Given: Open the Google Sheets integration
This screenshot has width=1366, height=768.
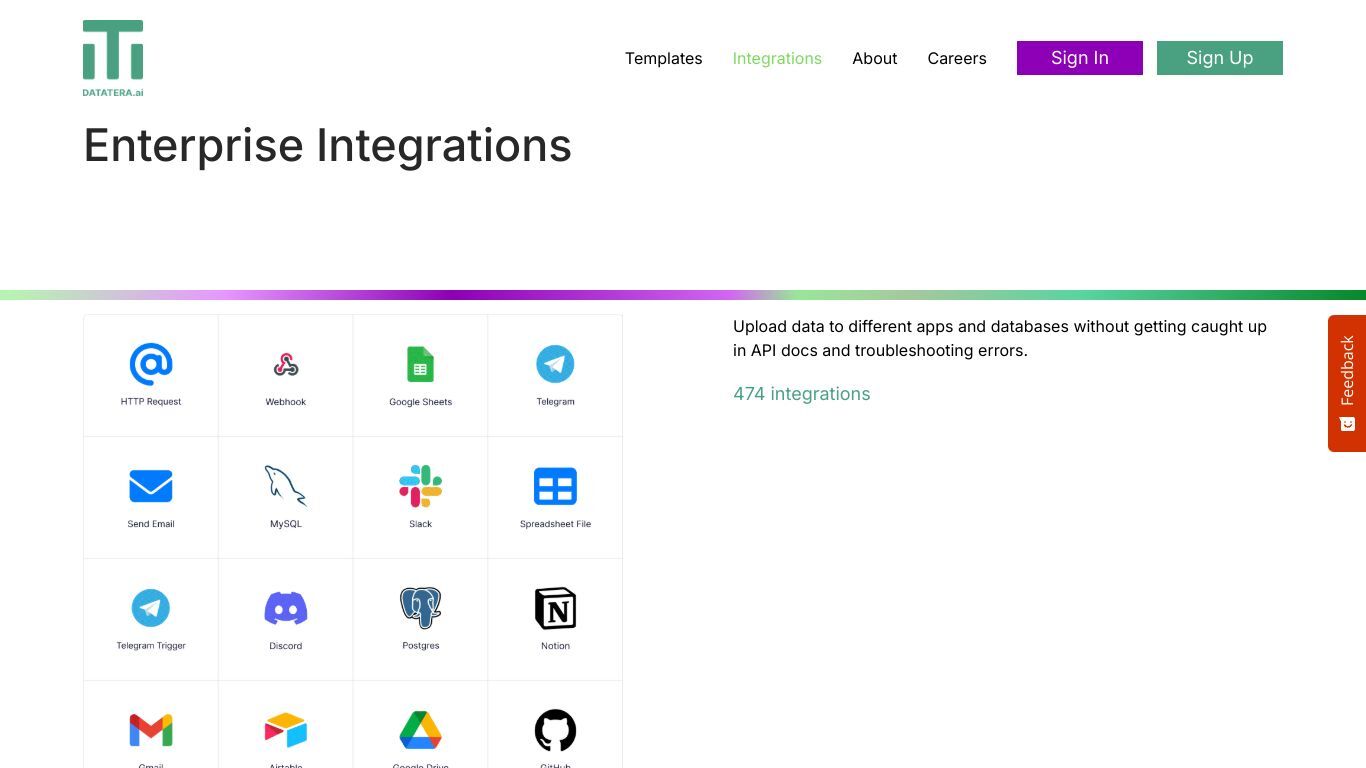Looking at the screenshot, I should coord(420,375).
